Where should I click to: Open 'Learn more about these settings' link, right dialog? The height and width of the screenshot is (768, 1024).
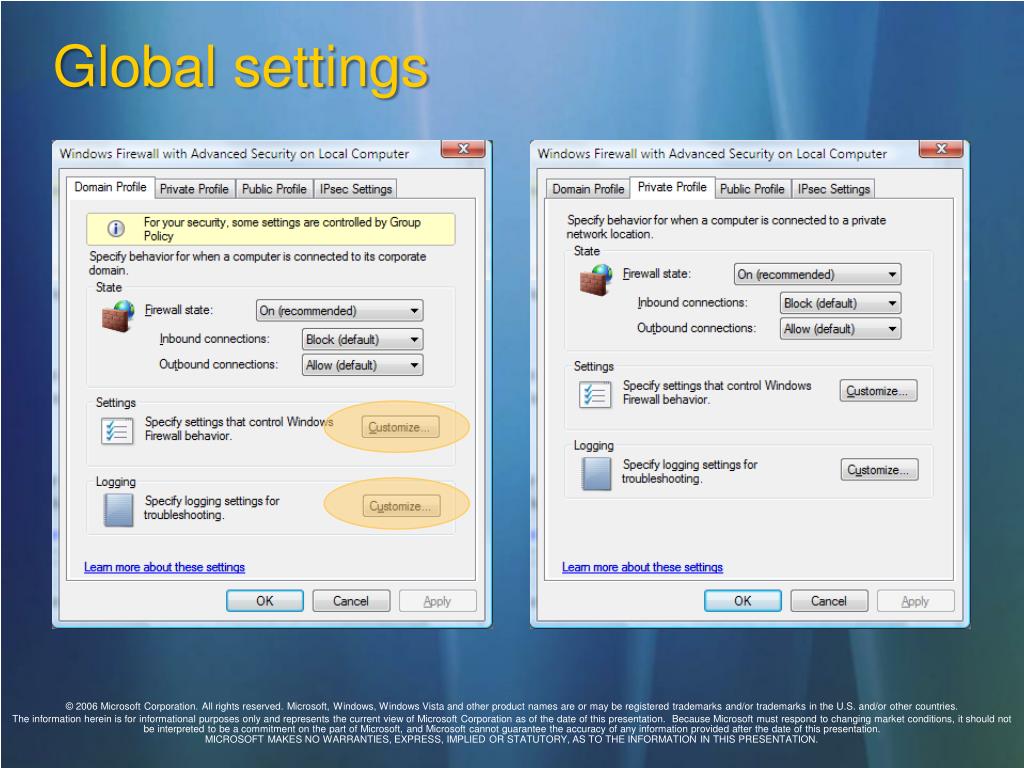click(643, 567)
